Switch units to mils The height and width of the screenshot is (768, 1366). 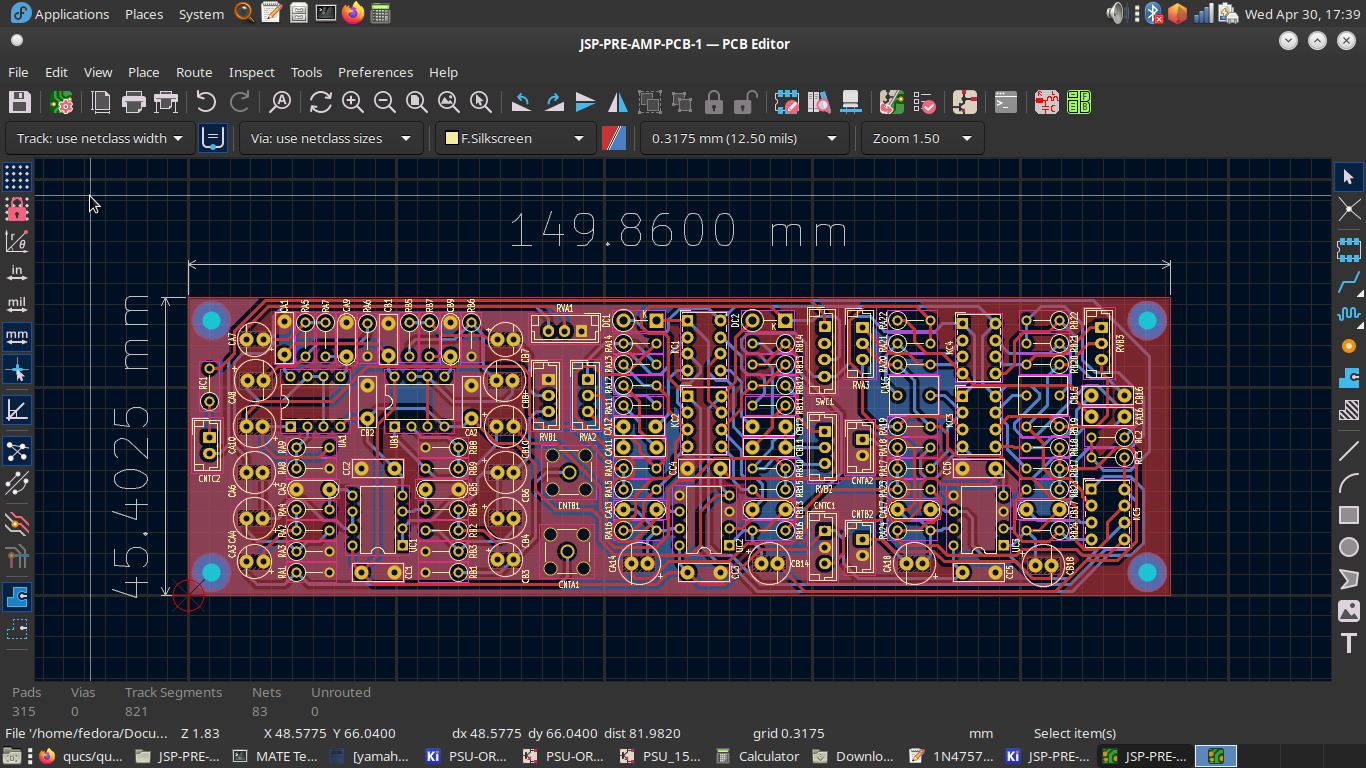pos(17,304)
